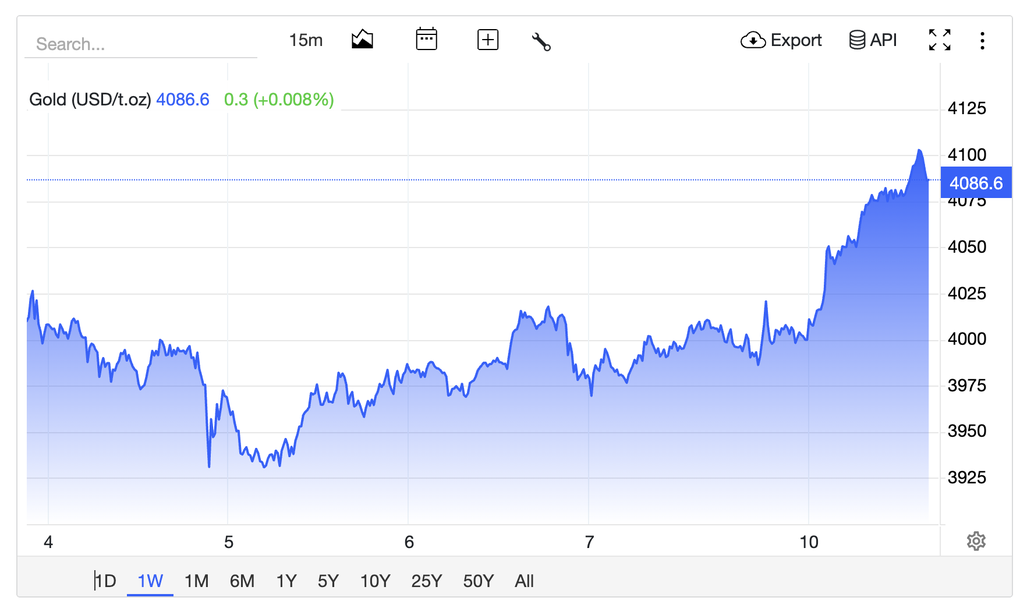Switch on the All timeframe view
1020x615 pixels.
[x=524, y=580]
